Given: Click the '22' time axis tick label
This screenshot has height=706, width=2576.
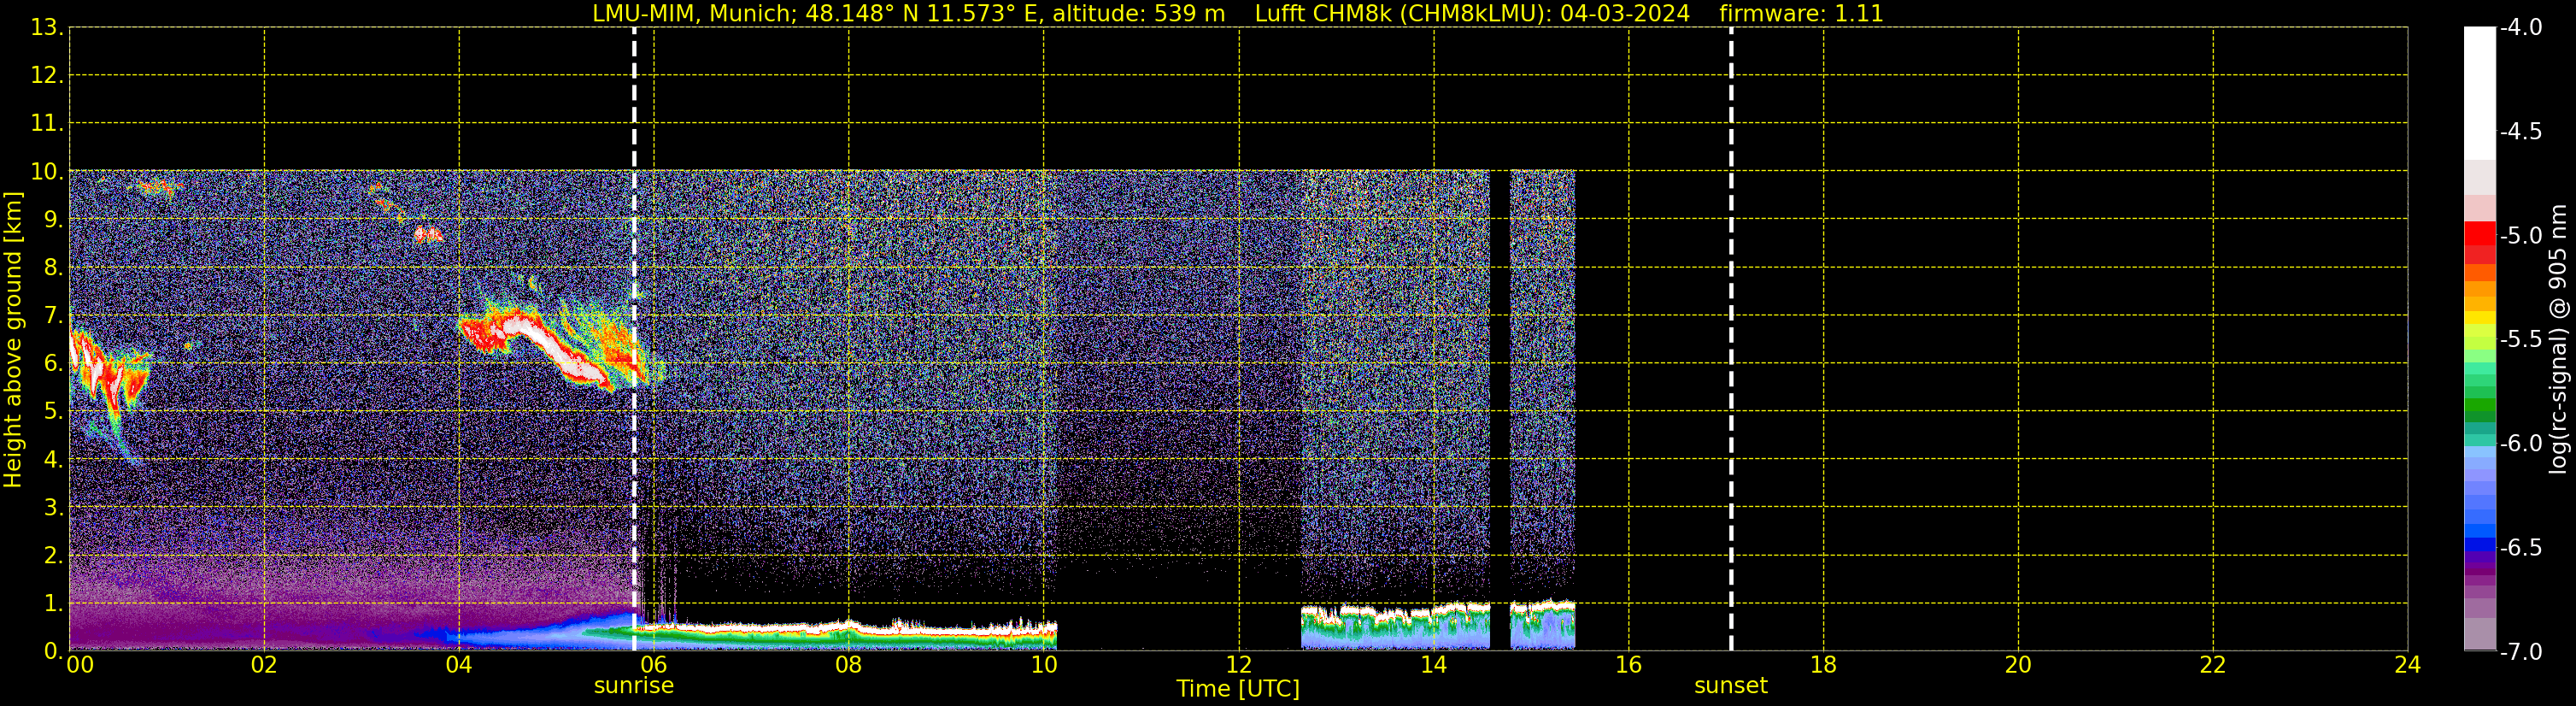Looking at the screenshot, I should tap(2213, 665).
